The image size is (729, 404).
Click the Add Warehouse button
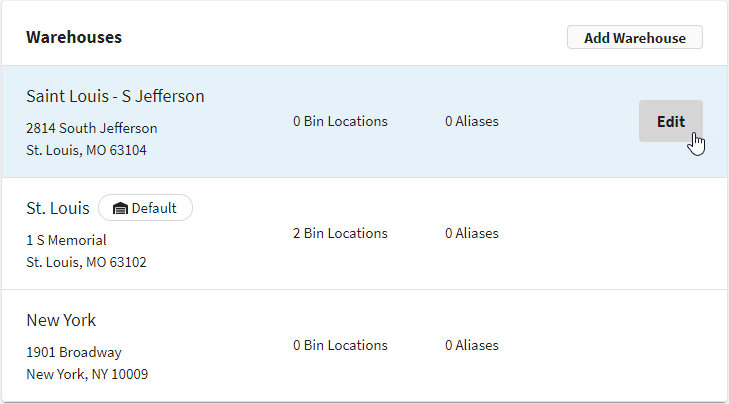coord(635,37)
